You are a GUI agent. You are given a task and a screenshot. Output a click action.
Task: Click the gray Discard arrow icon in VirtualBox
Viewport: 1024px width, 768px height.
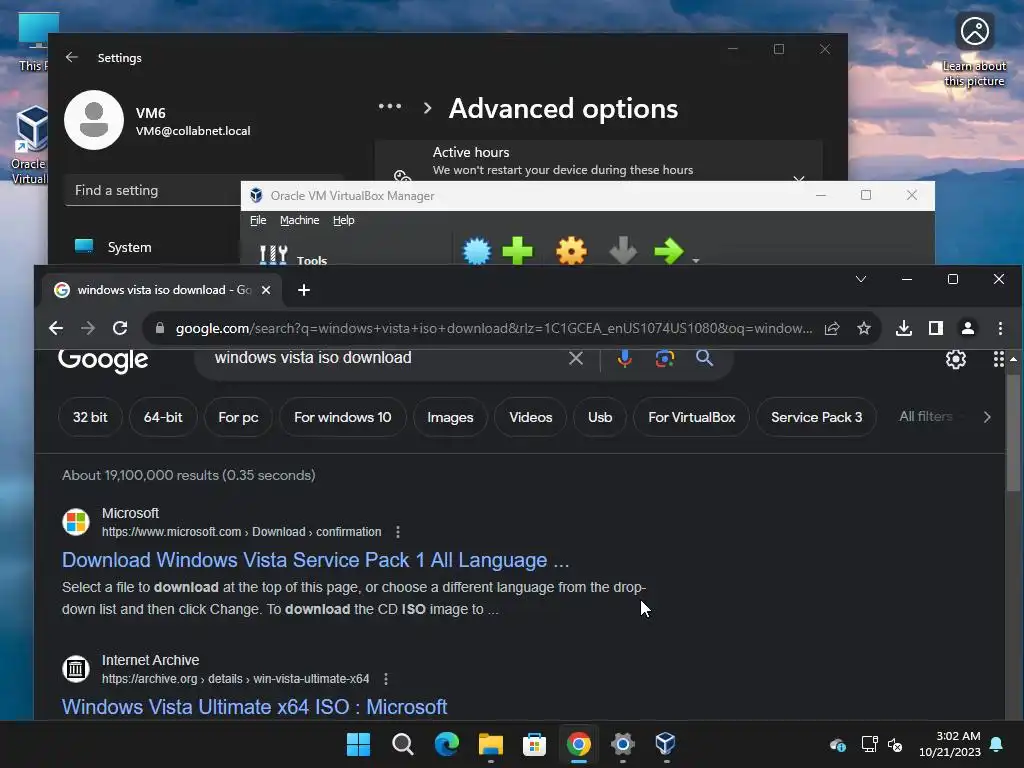622,251
